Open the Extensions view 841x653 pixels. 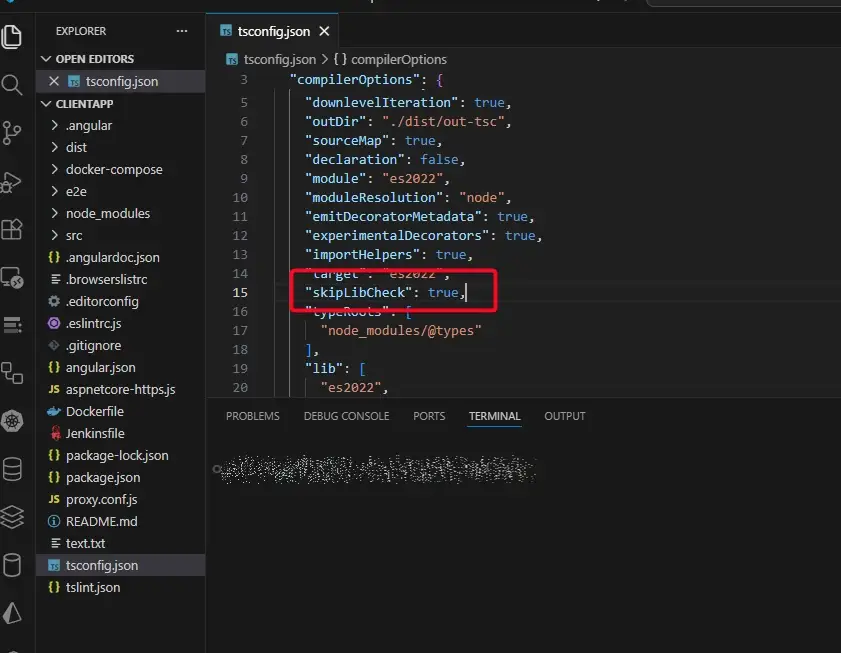click(12, 230)
